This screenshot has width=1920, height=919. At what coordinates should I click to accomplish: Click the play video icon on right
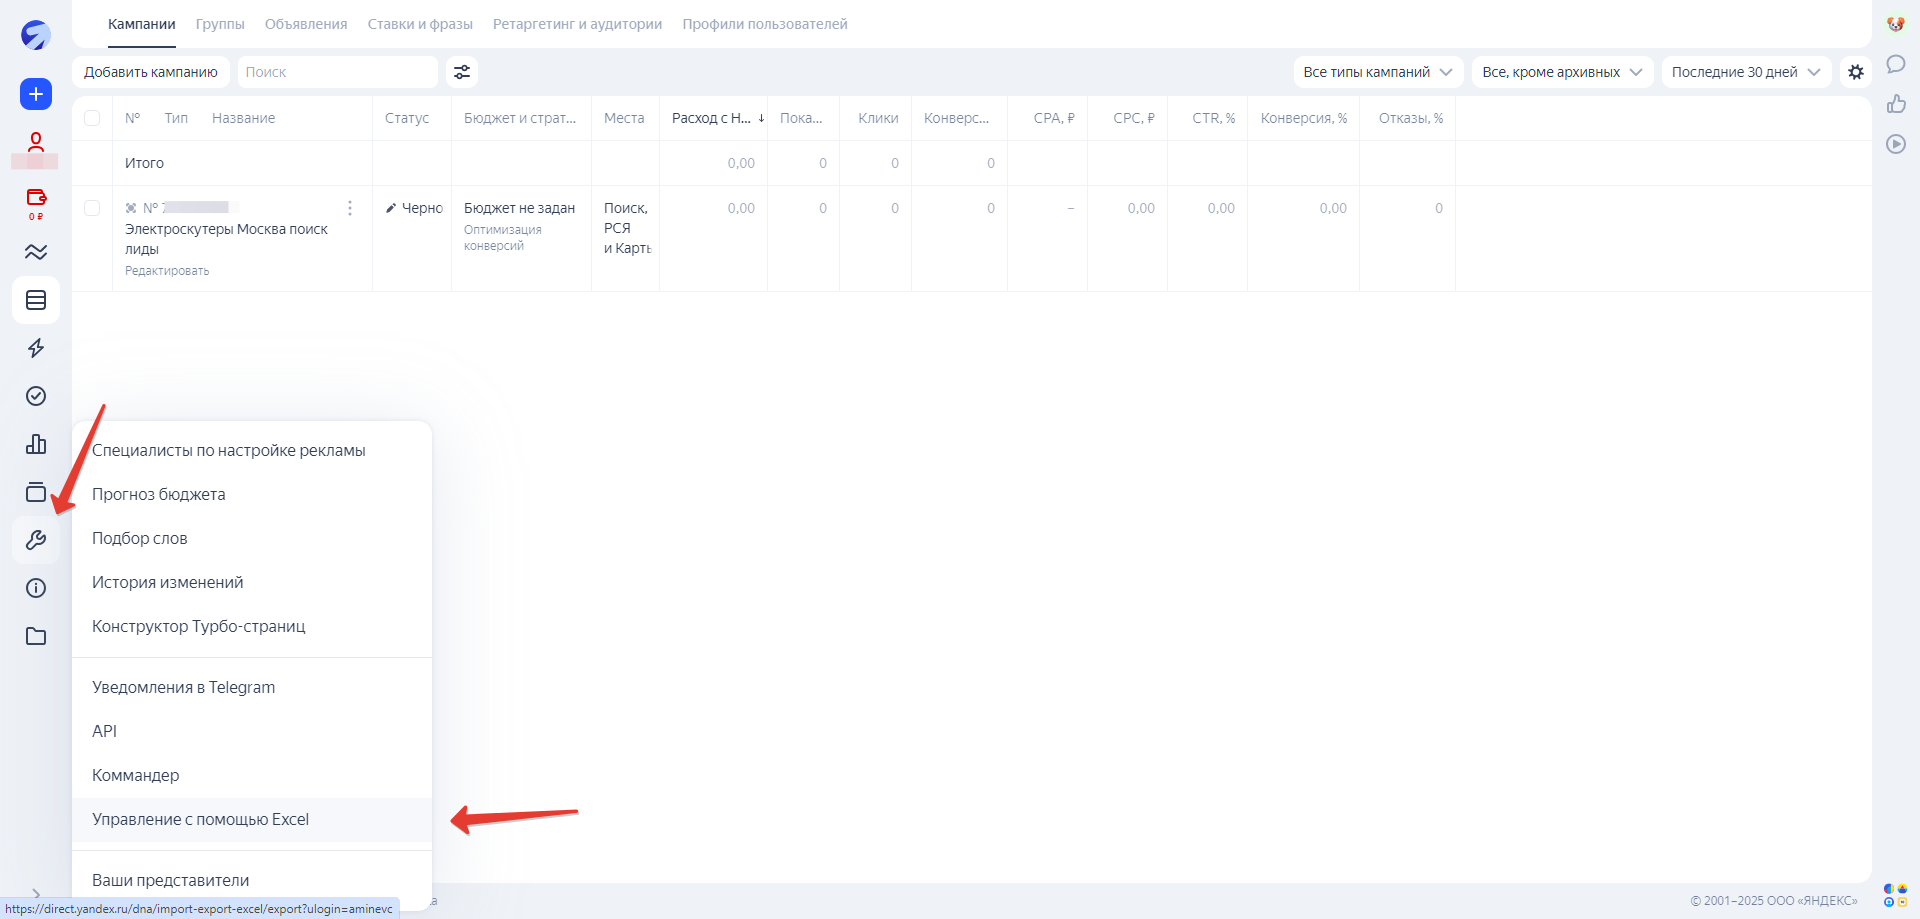tap(1895, 144)
